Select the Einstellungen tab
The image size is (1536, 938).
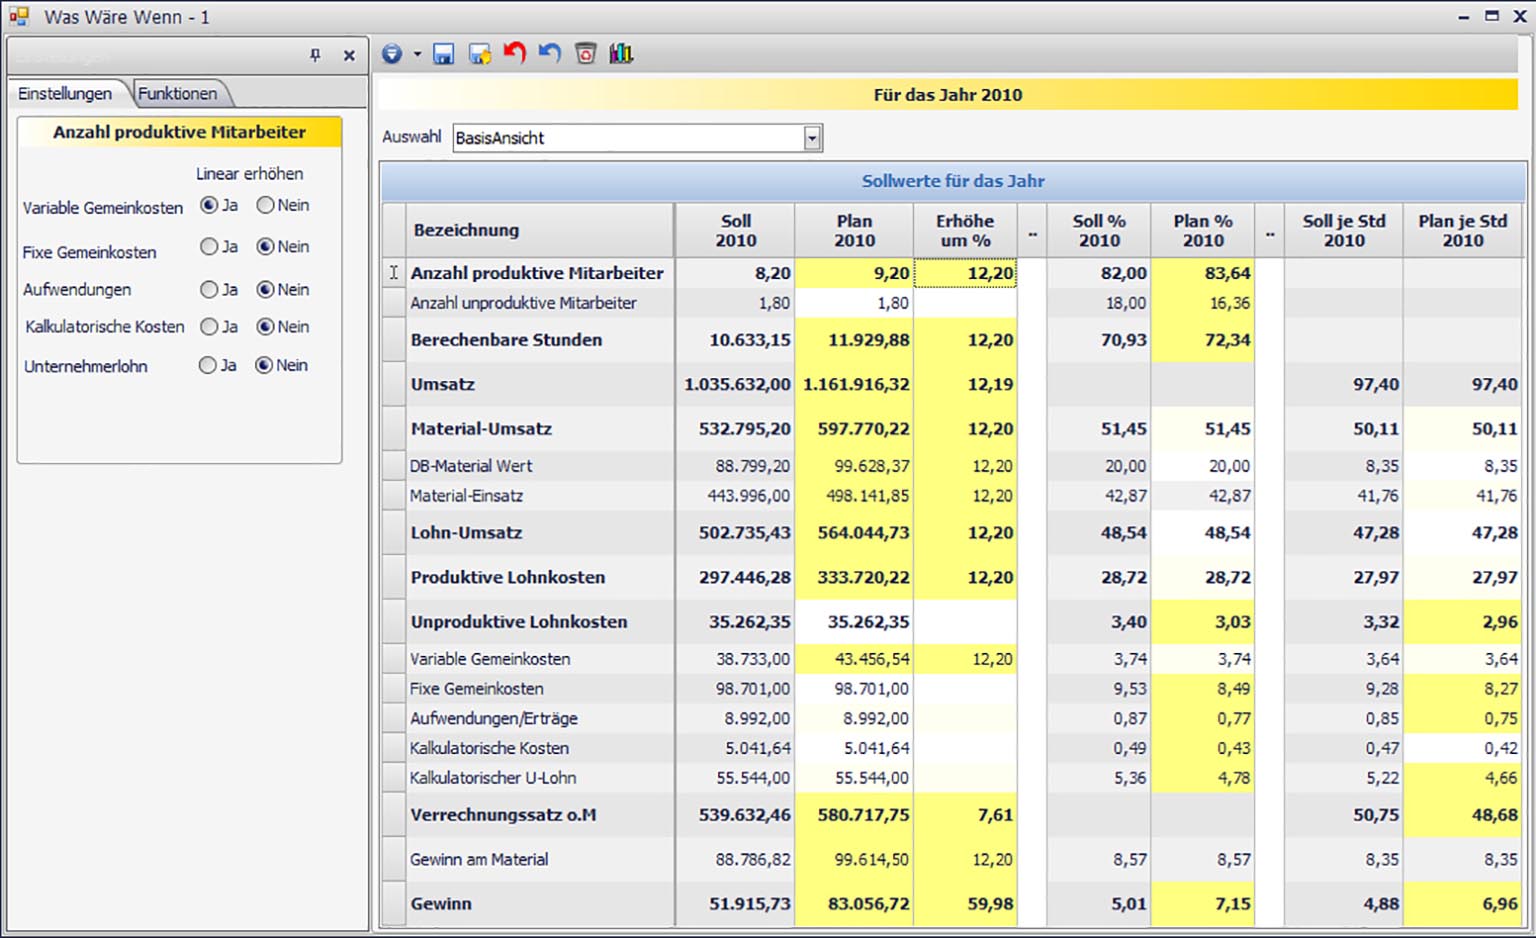click(65, 93)
